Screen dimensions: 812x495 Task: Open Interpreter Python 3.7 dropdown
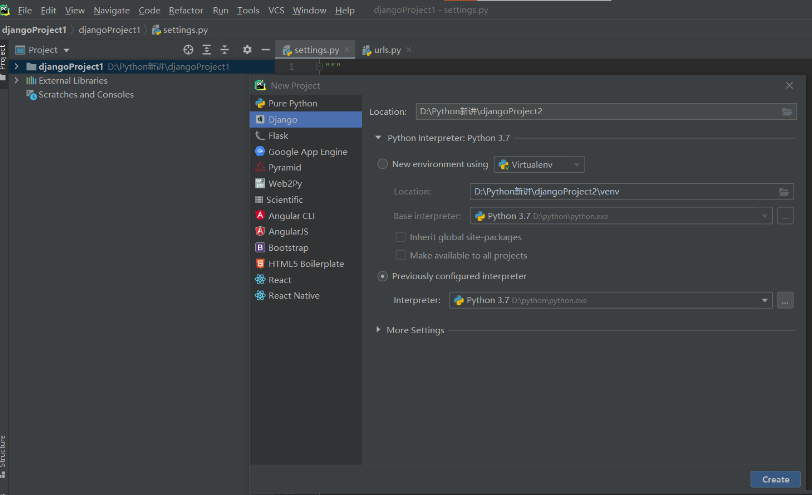pos(611,300)
